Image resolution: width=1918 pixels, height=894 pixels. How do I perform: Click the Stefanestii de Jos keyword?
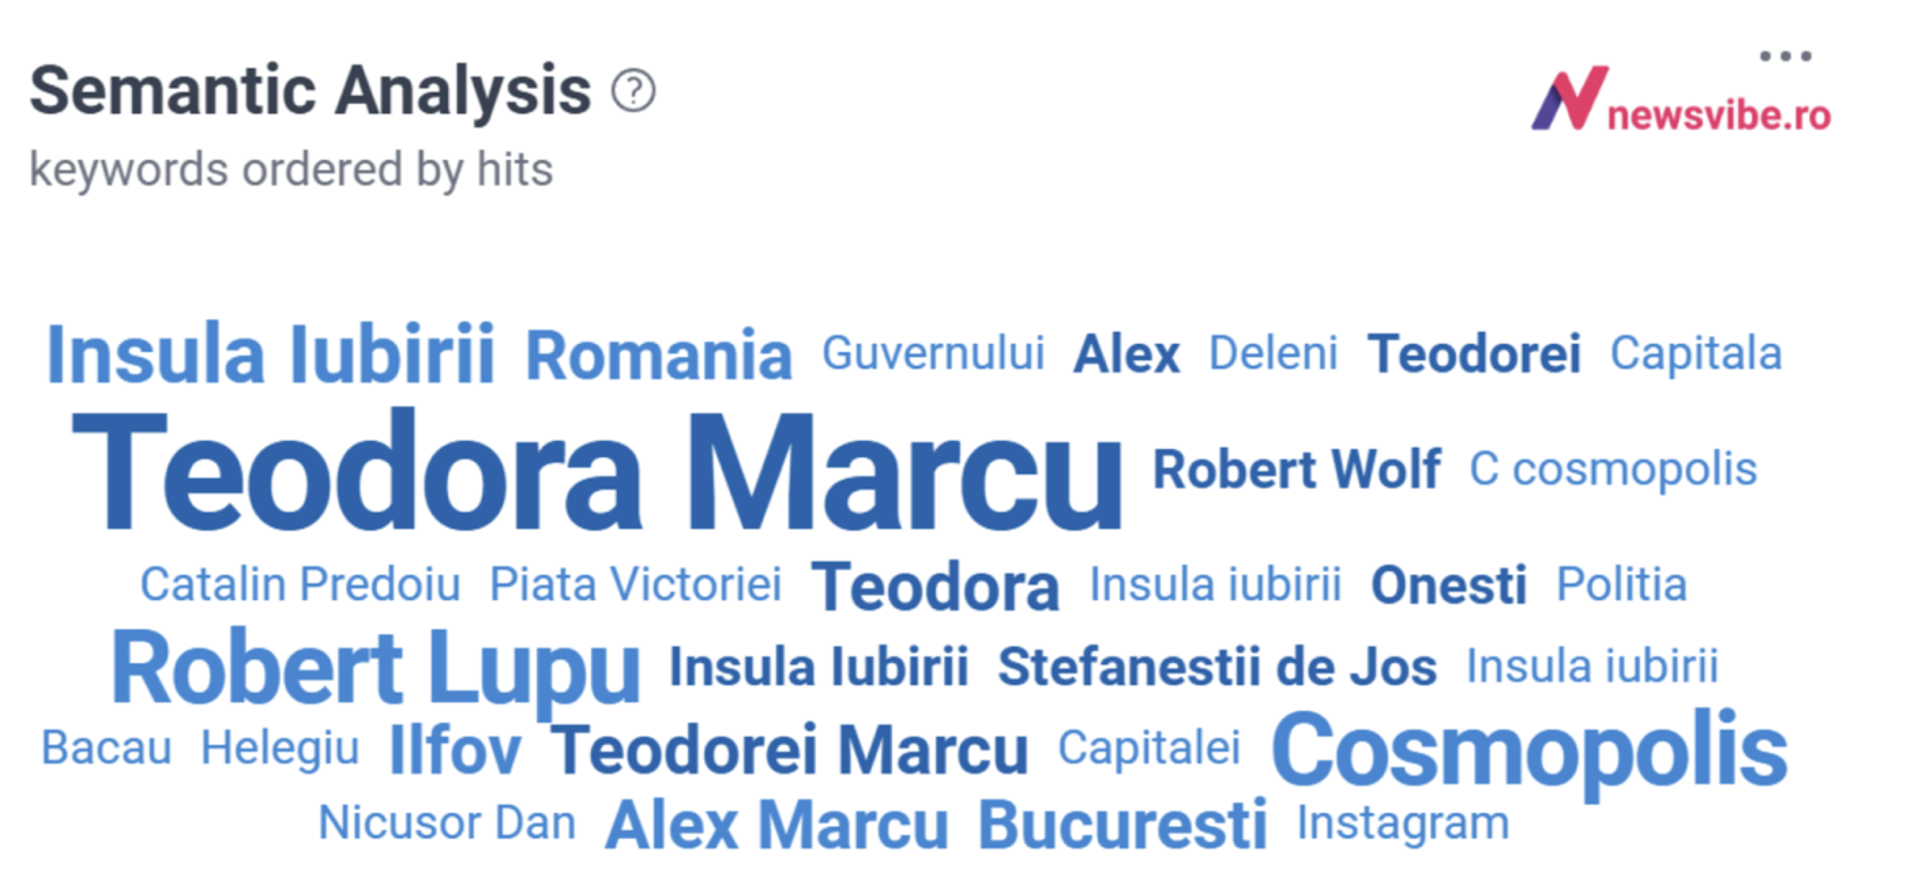1217,667
